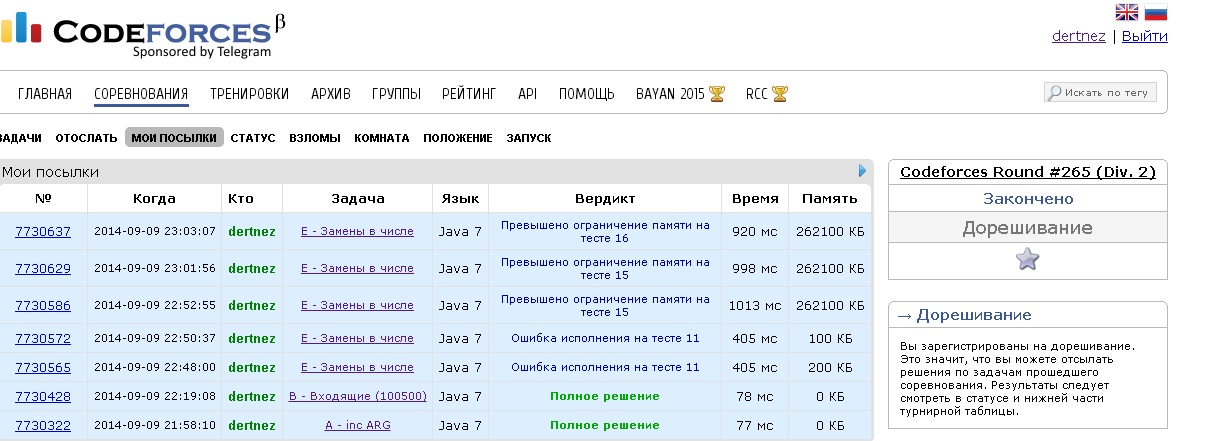Click the 100 КБ memory cell

[x=830, y=338]
